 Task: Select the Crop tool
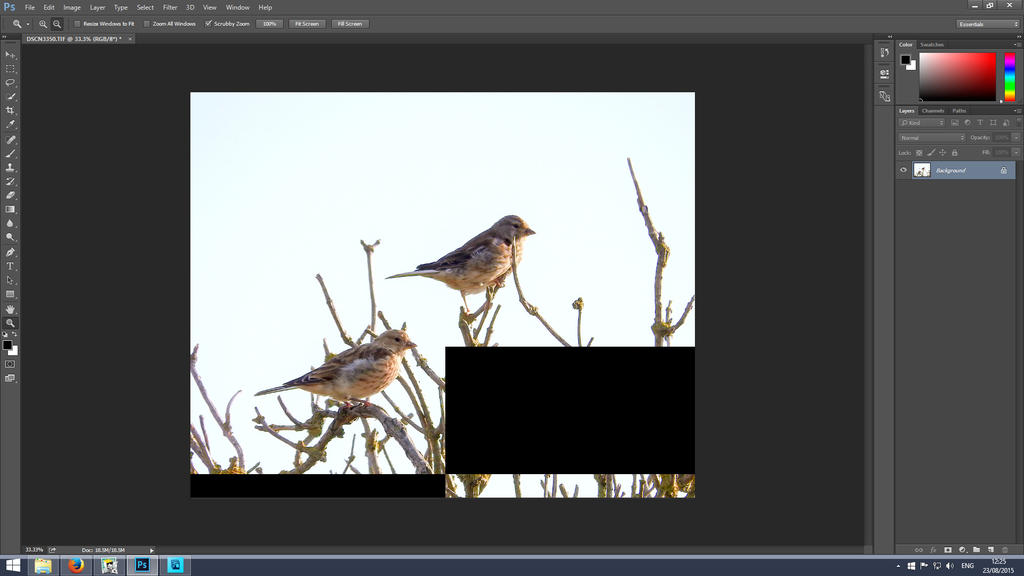click(11, 110)
